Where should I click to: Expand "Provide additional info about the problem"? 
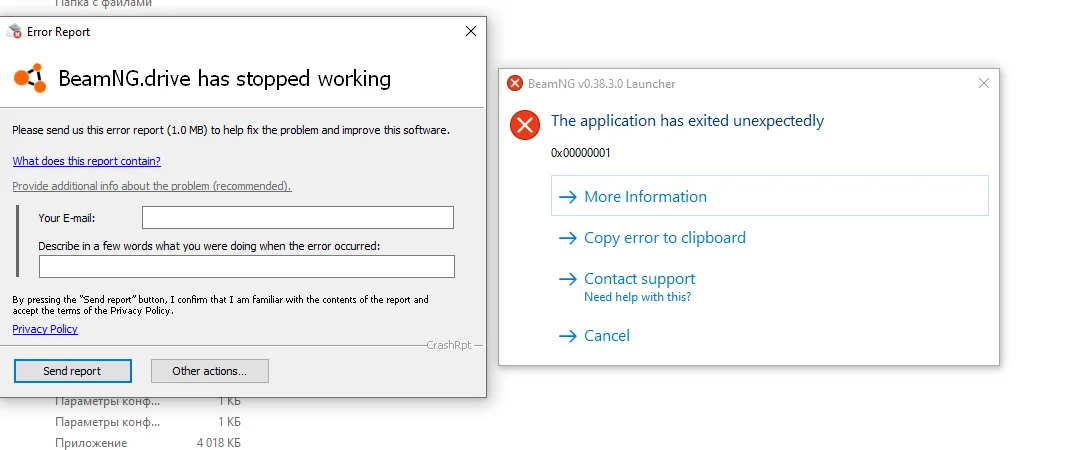[x=151, y=187]
